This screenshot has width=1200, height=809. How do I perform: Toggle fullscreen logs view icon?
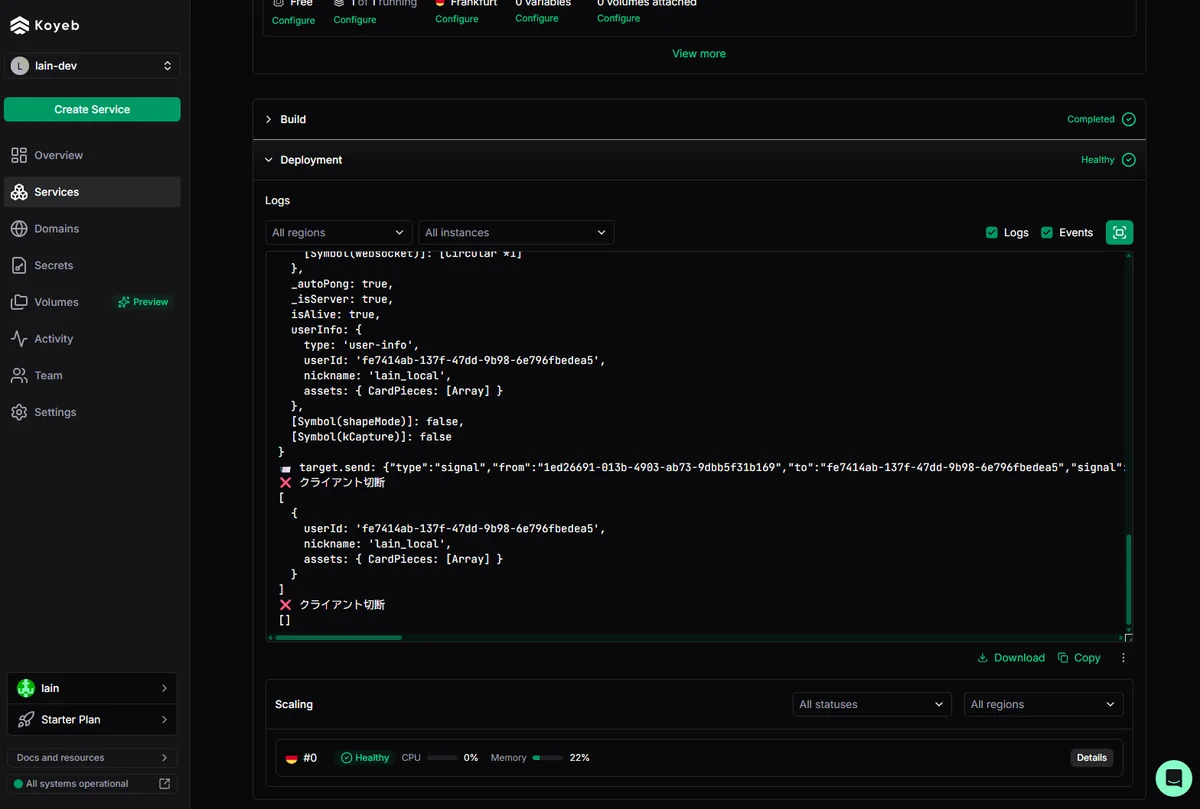(x=1119, y=233)
